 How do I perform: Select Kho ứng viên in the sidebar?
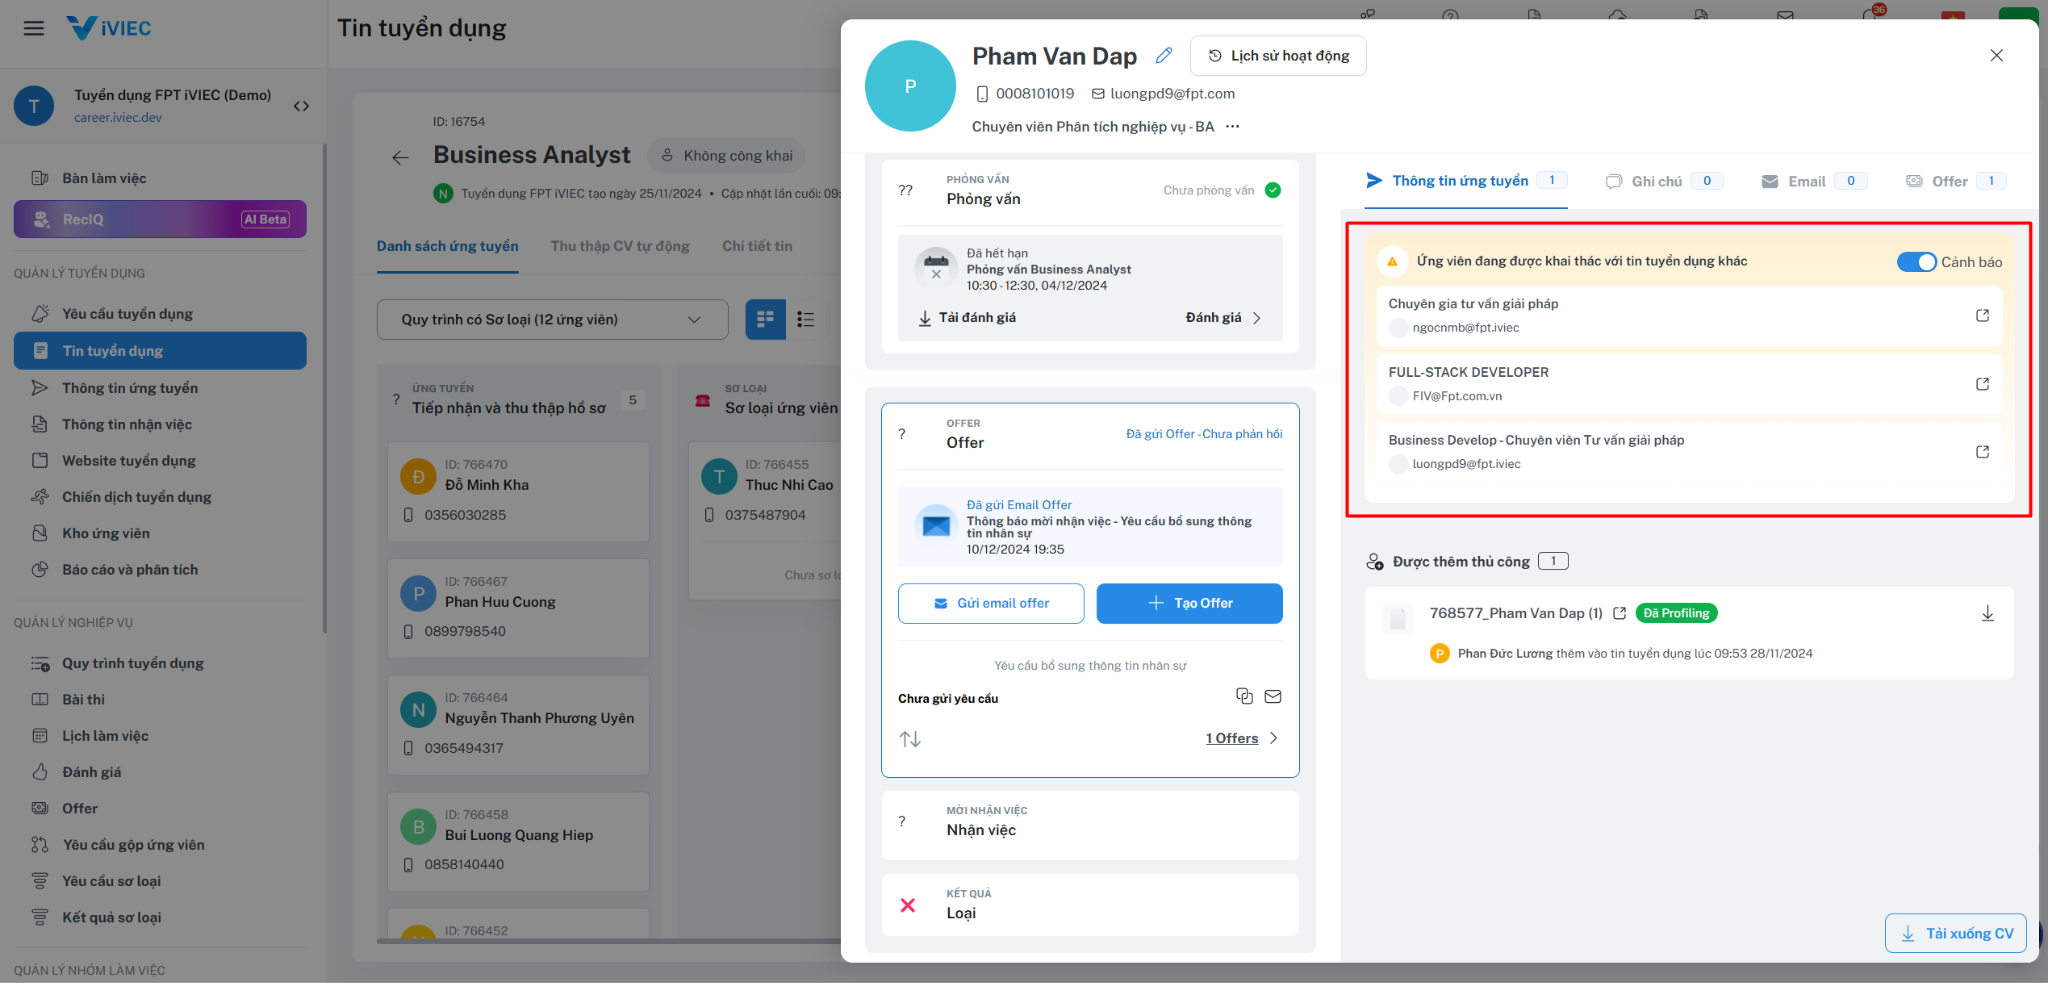point(106,534)
